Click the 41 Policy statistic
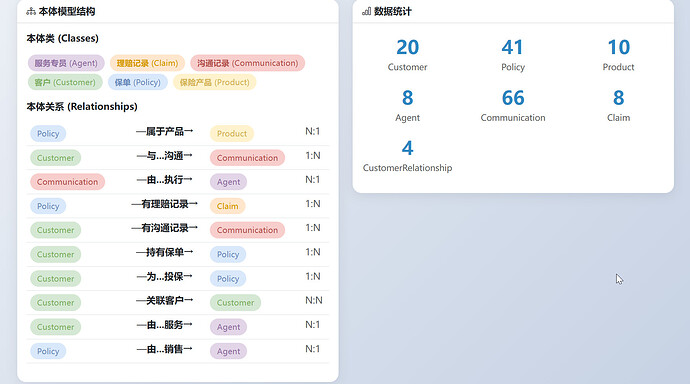Screen dimensions: 690x384 tap(513, 55)
